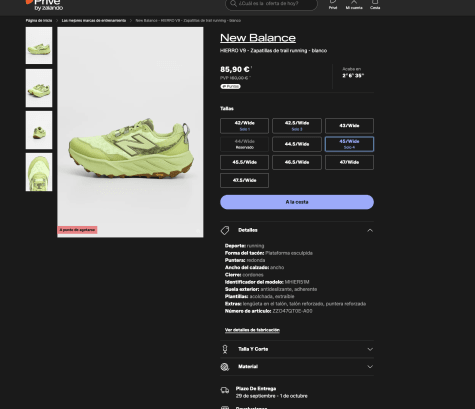Select third thumbnail showing heel view
This screenshot has width=475, height=409.
39,130
